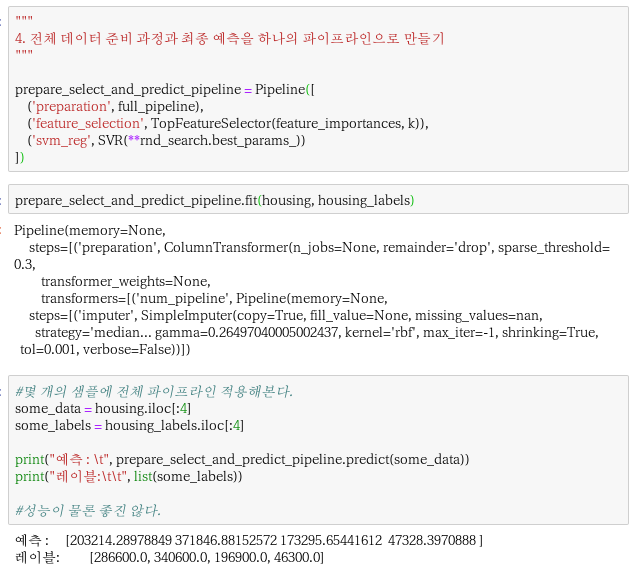Screen dimensions: 639x577
Task: Click the 'some_labels = housing_labels.iloc[:4]' line
Action: click(129, 426)
